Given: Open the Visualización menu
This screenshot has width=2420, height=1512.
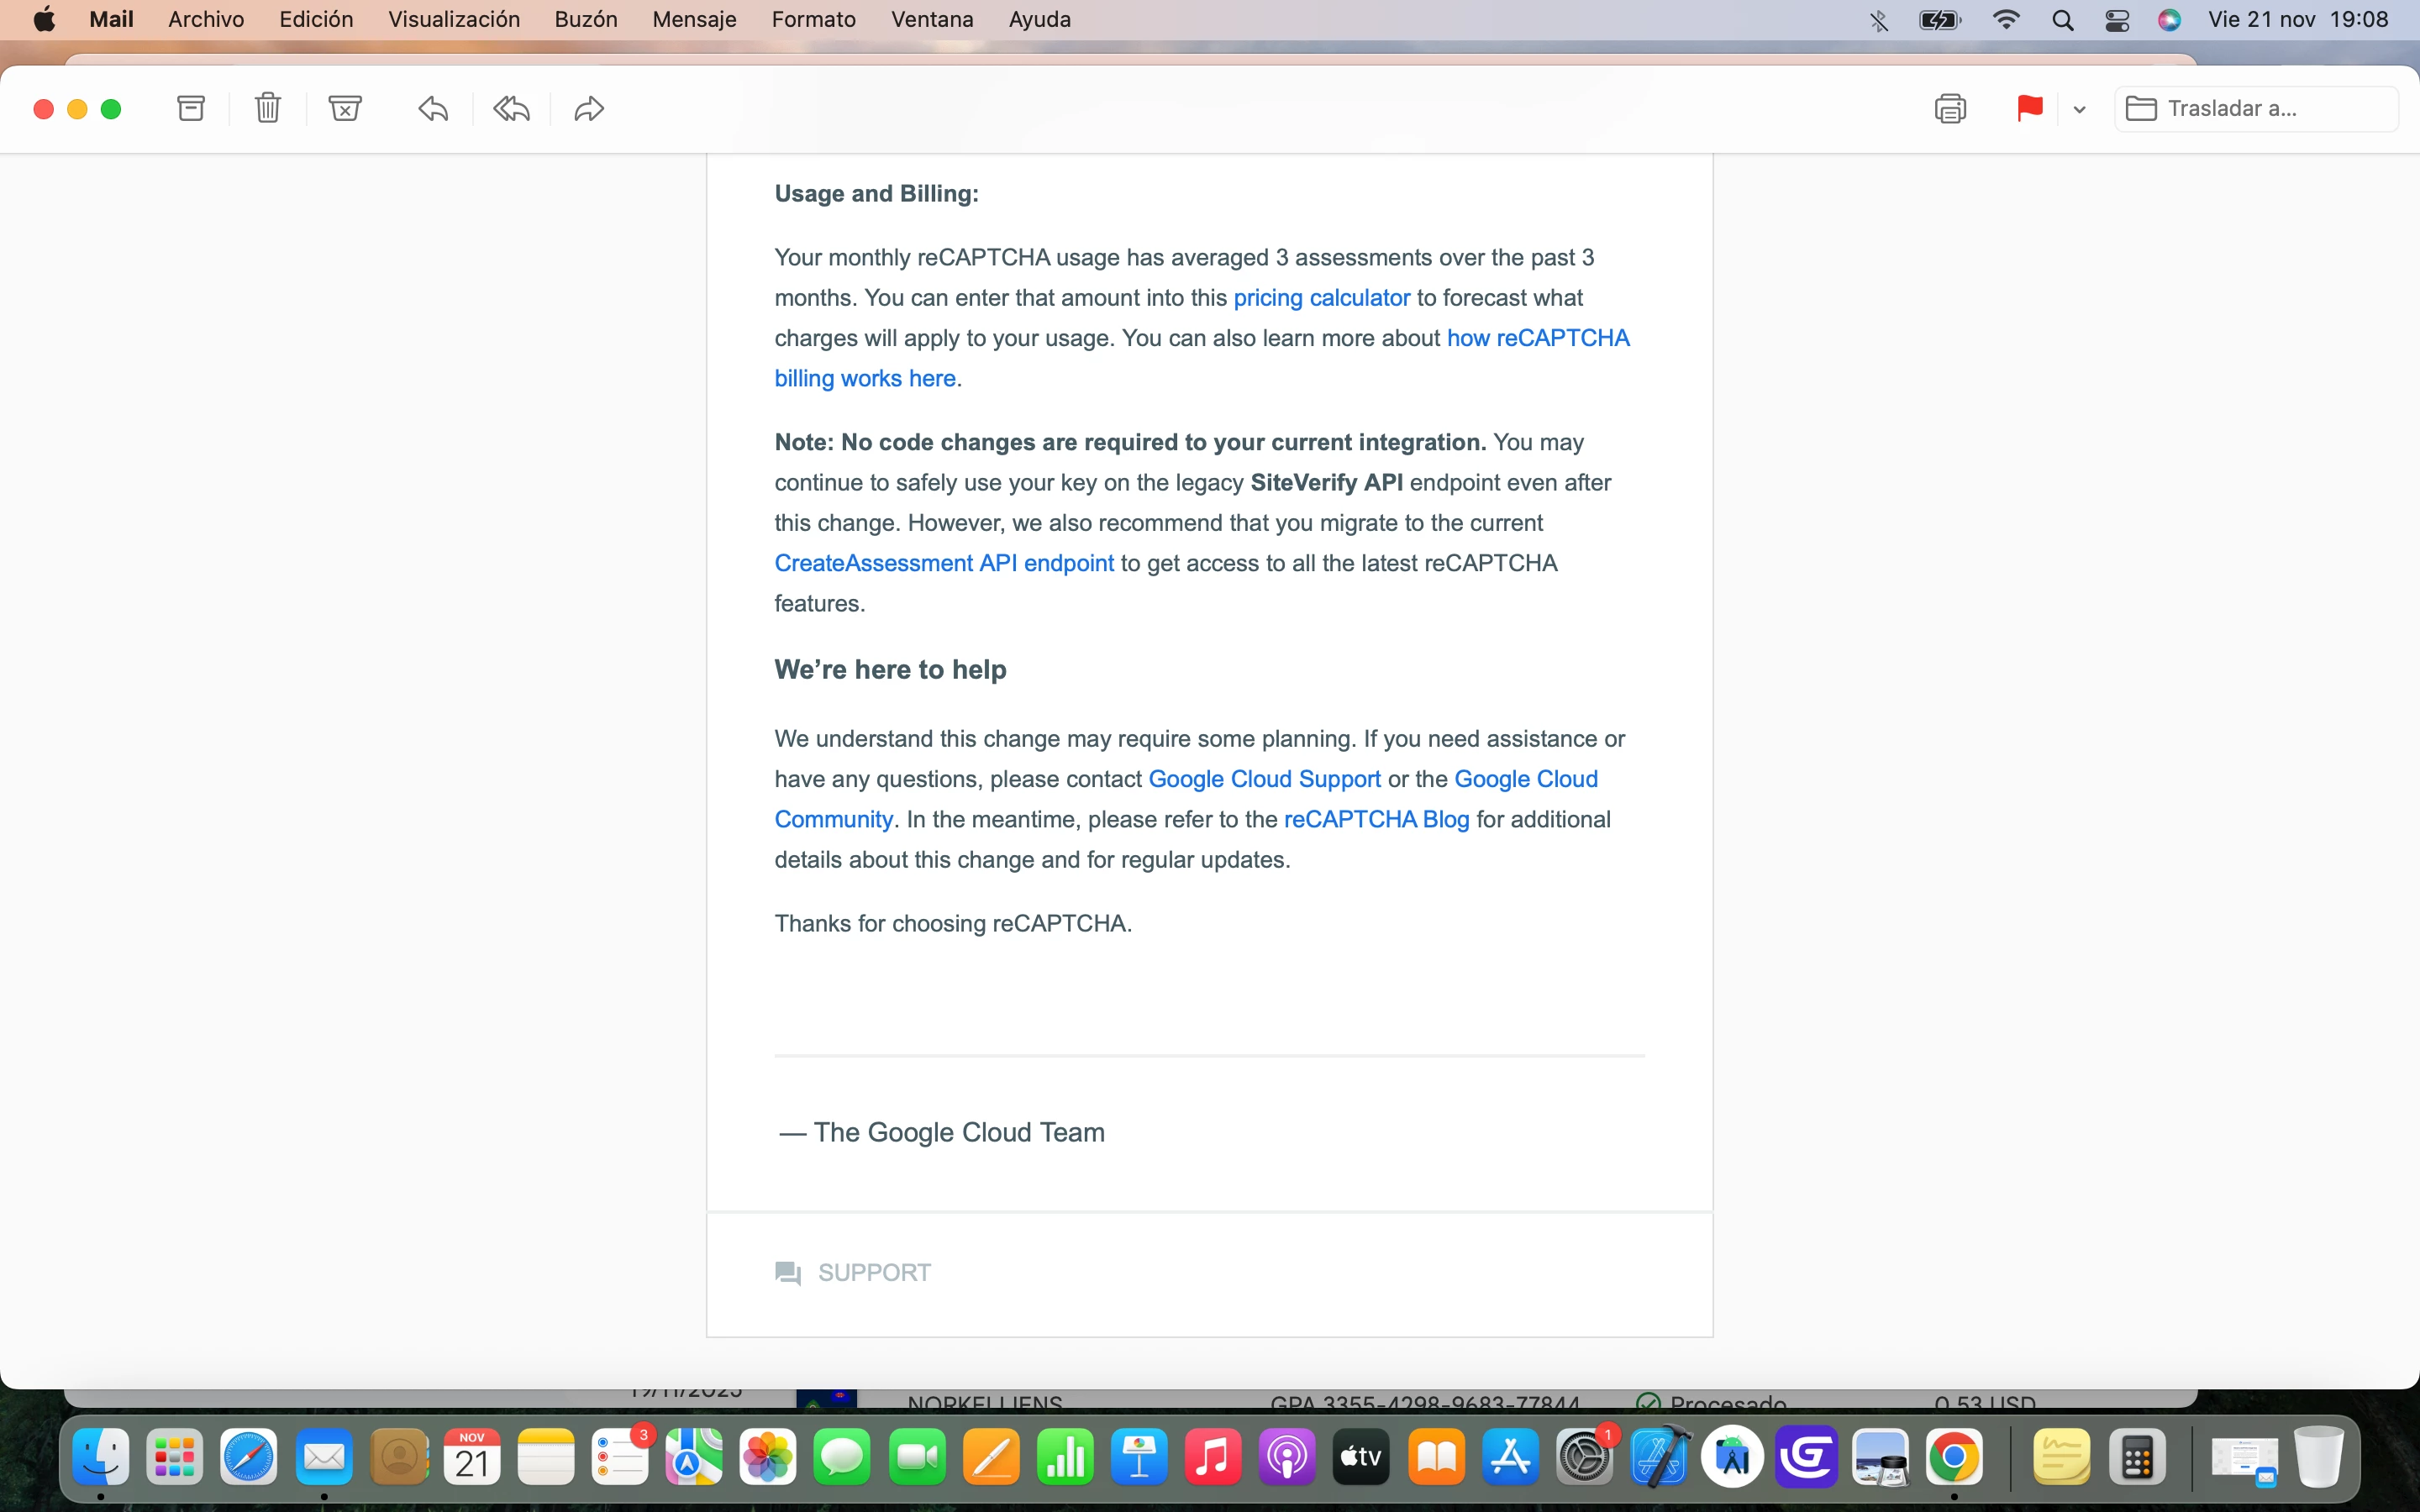Looking at the screenshot, I should tap(453, 19).
